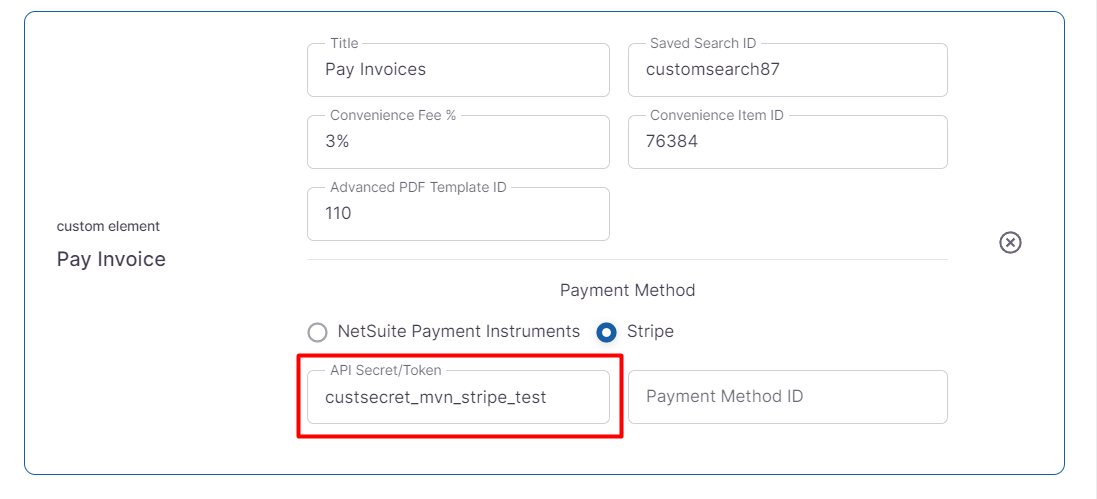1097x499 pixels.
Task: Remove the Pay Invoice custom element
Action: (1010, 243)
